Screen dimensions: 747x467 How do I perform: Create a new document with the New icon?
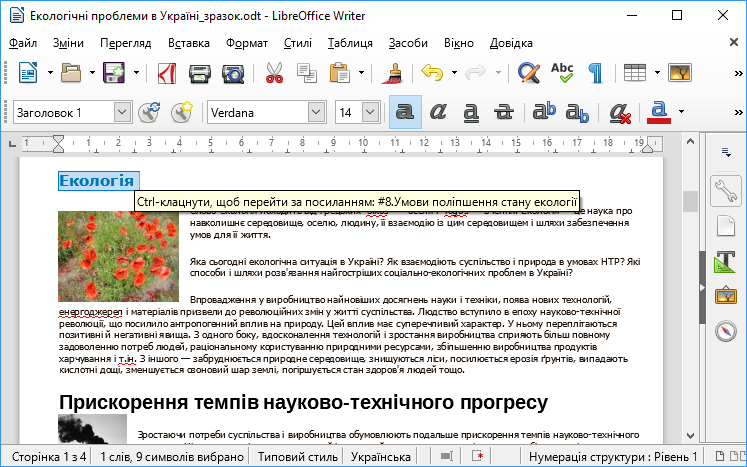click(28, 73)
